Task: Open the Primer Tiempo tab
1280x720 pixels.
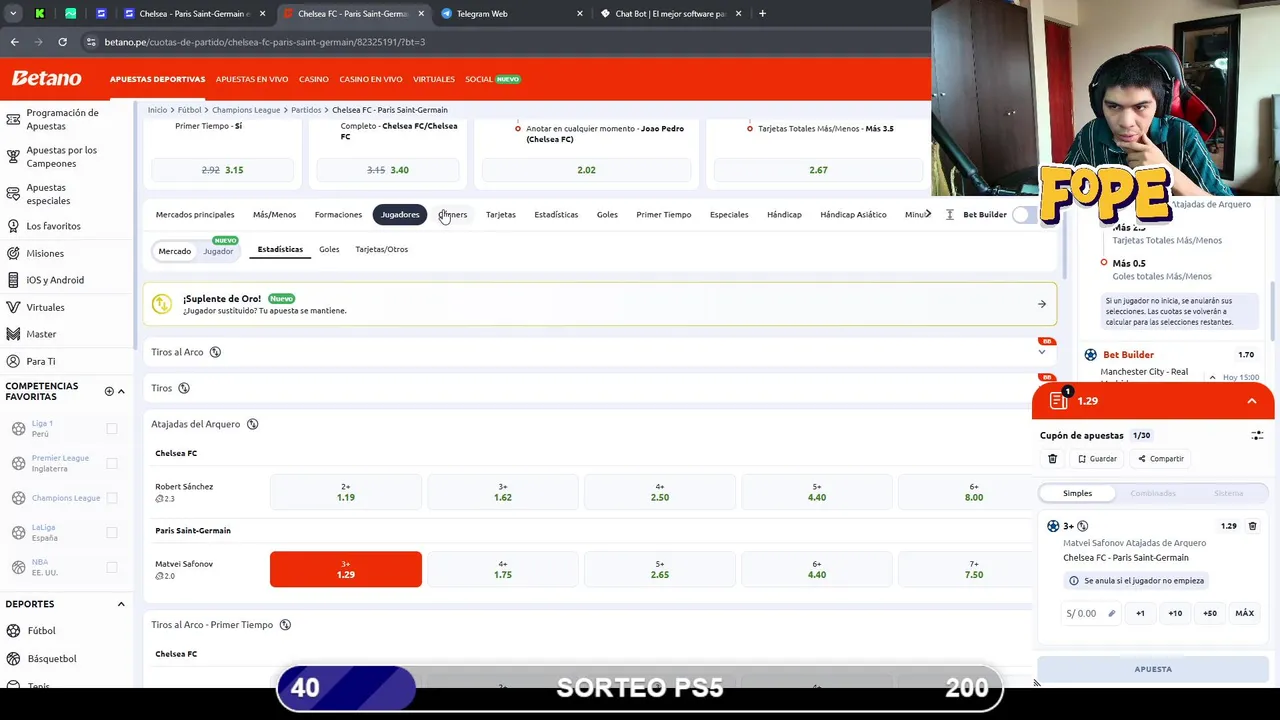Action: (x=664, y=215)
